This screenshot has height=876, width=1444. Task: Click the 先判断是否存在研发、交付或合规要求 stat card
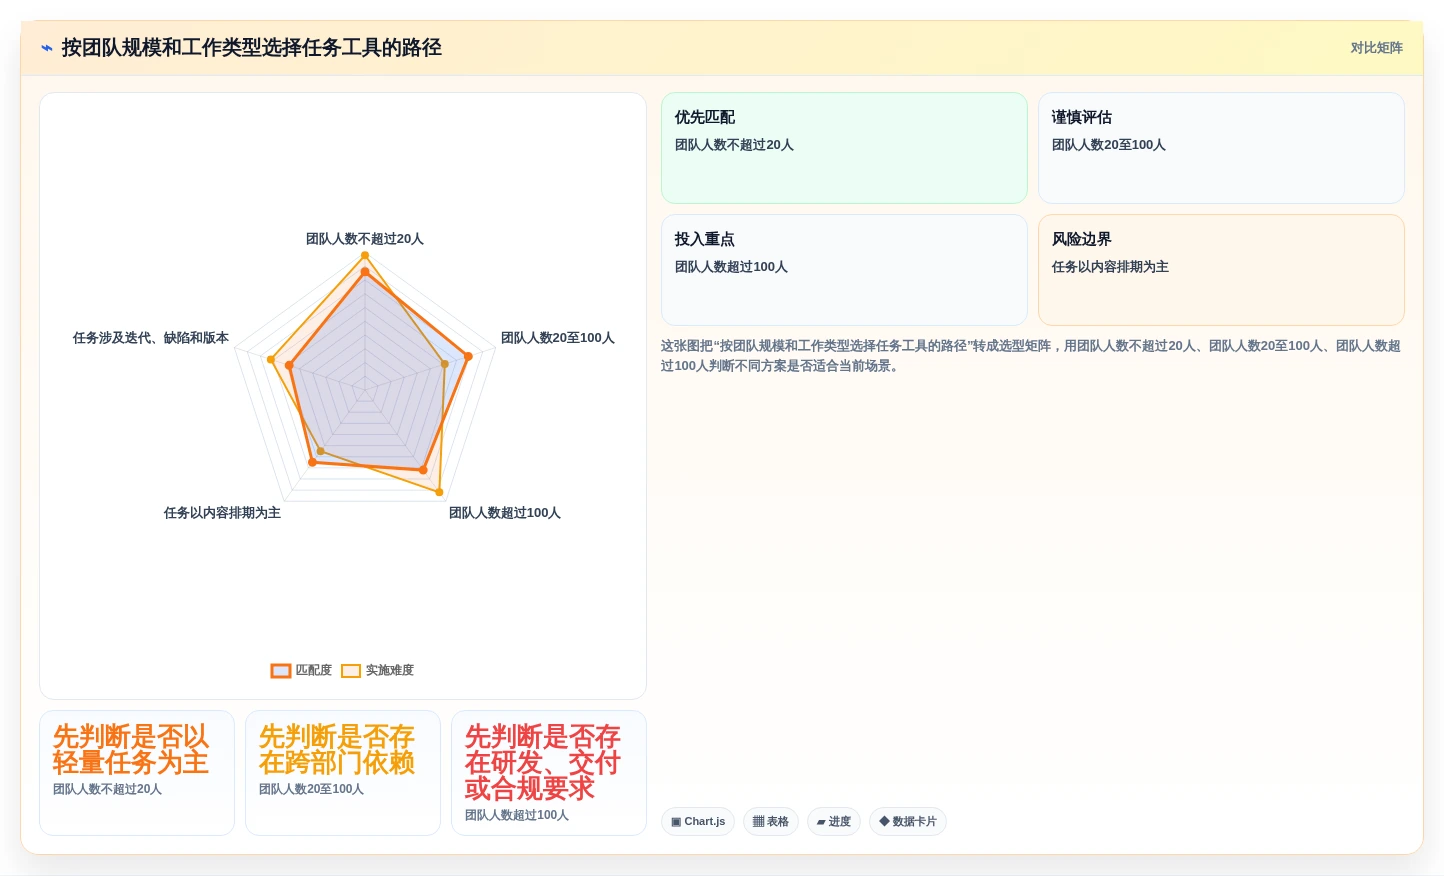pyautogui.click(x=549, y=773)
